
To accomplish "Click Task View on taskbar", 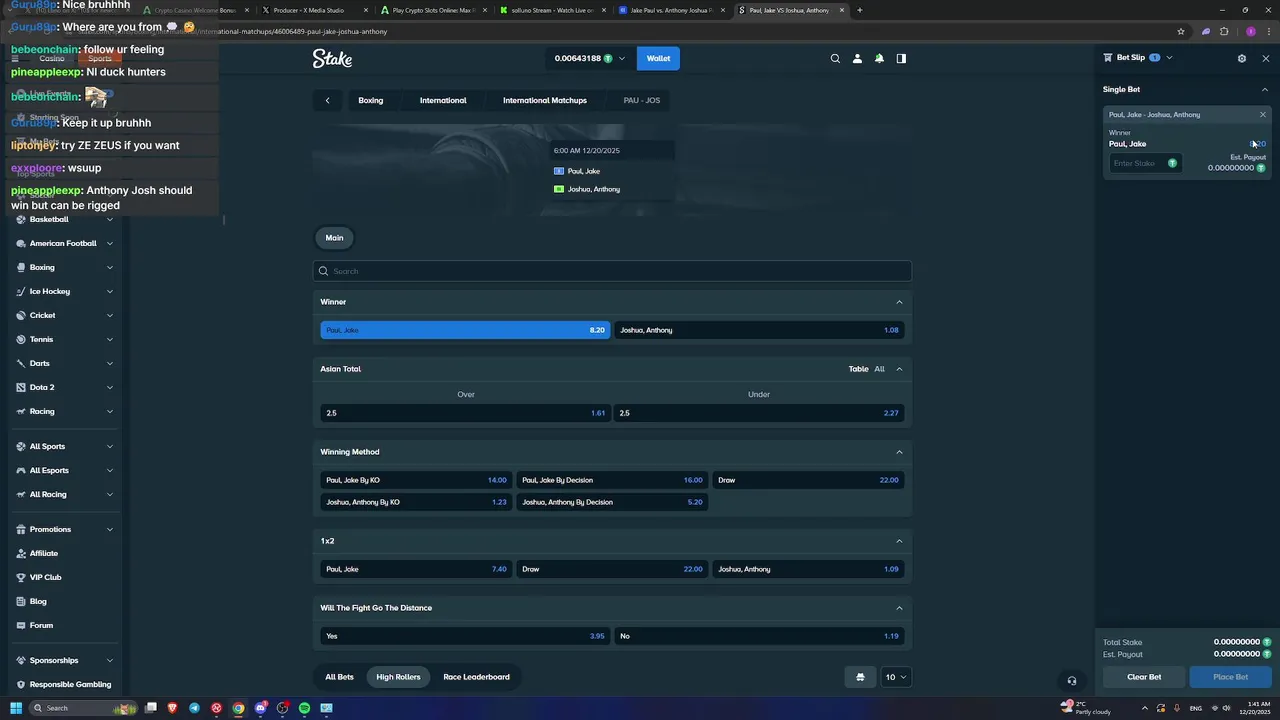I will pyautogui.click(x=151, y=708).
